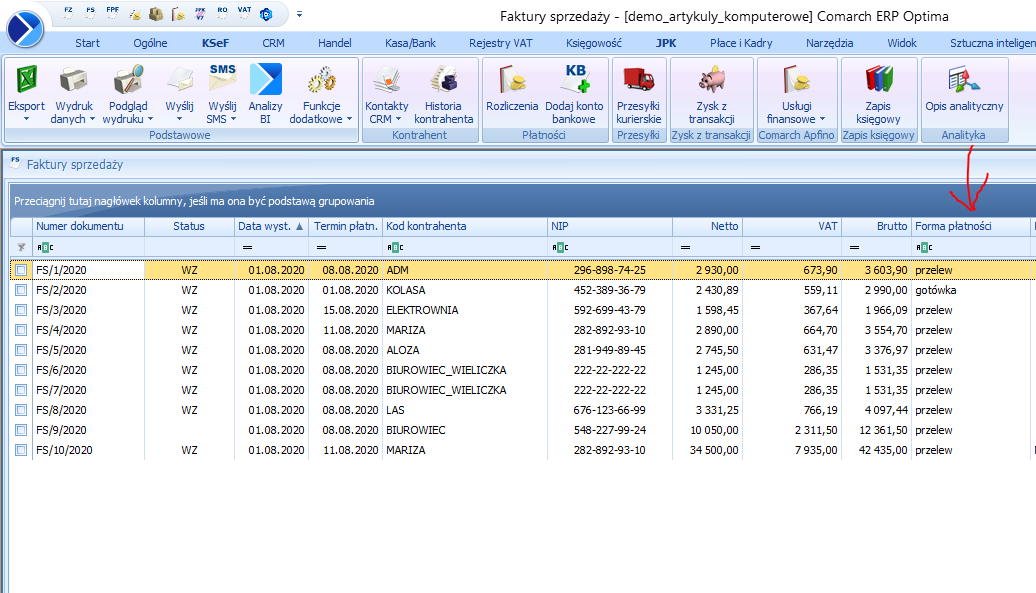Sort by the Kod kontrahenta column header
Viewport: 1036px width, 593px height.
(x=464, y=226)
